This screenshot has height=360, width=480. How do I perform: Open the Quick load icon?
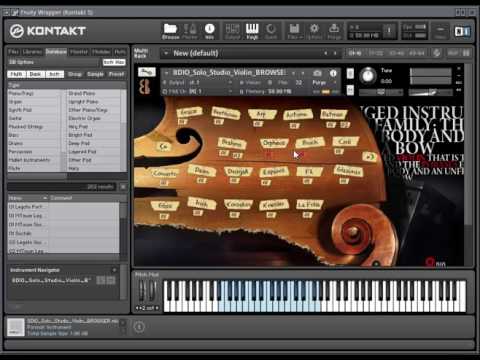271,31
